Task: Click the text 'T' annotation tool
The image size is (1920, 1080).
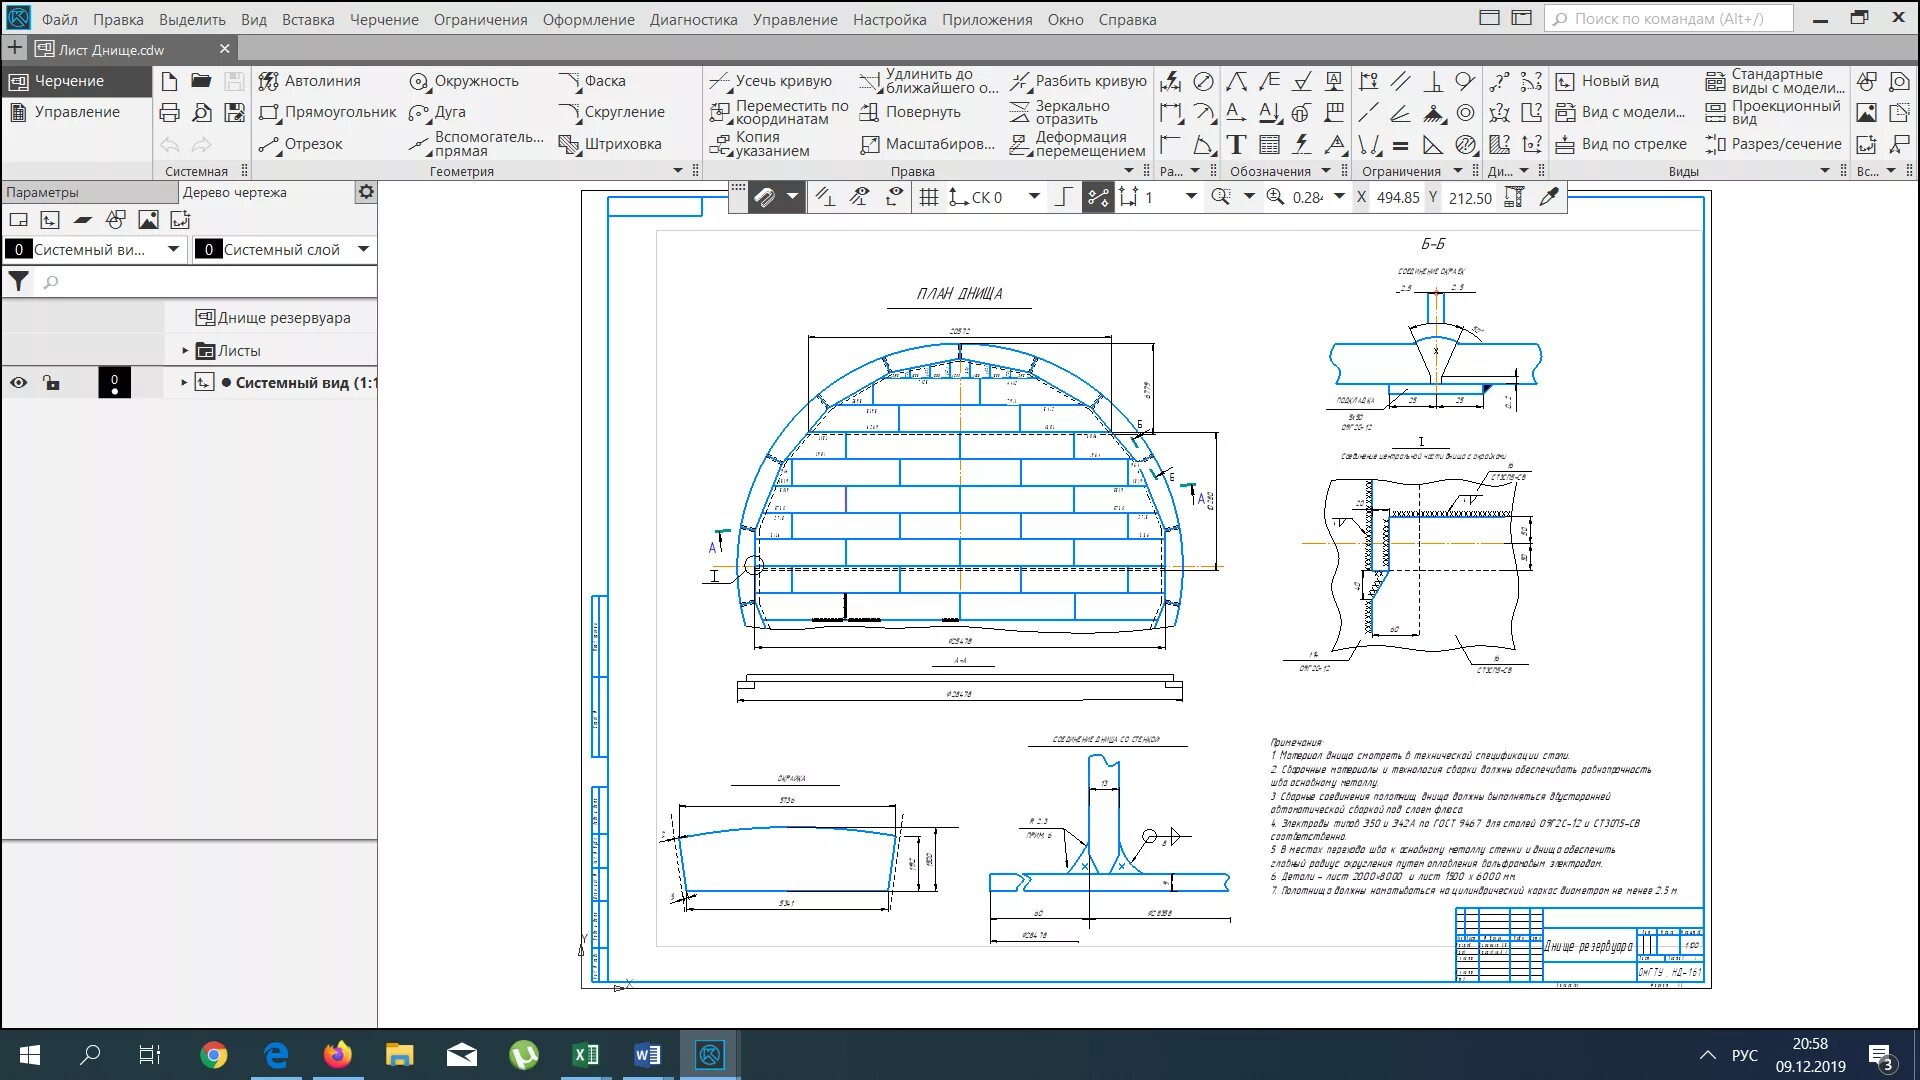Action: click(1236, 144)
